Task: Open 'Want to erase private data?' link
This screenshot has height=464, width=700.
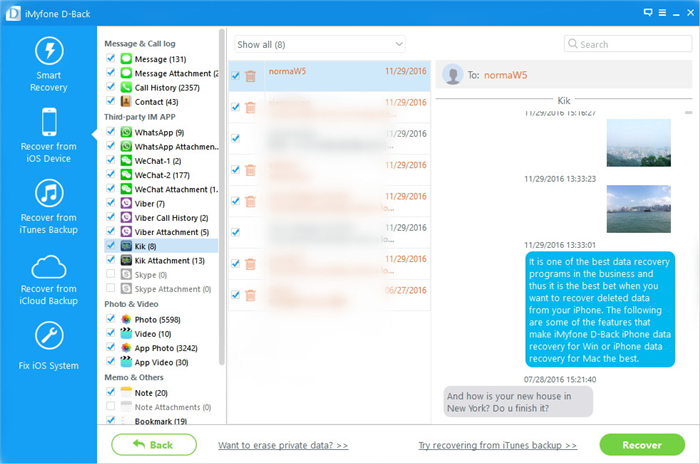Action: coord(283,445)
